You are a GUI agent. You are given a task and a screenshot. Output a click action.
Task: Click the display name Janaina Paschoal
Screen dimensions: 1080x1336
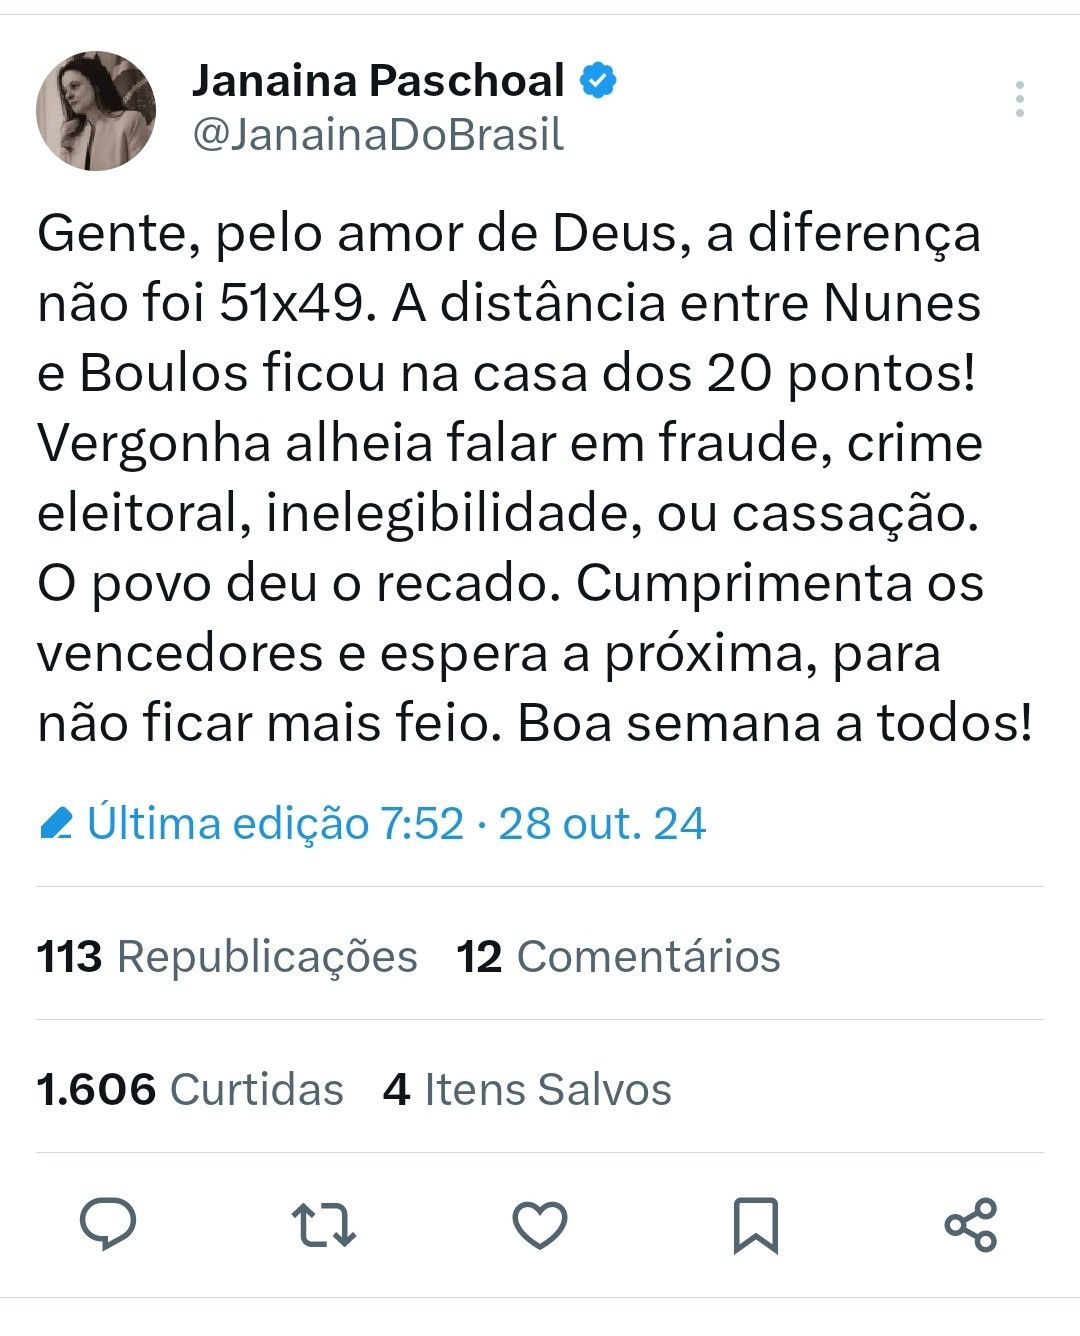pos(378,81)
